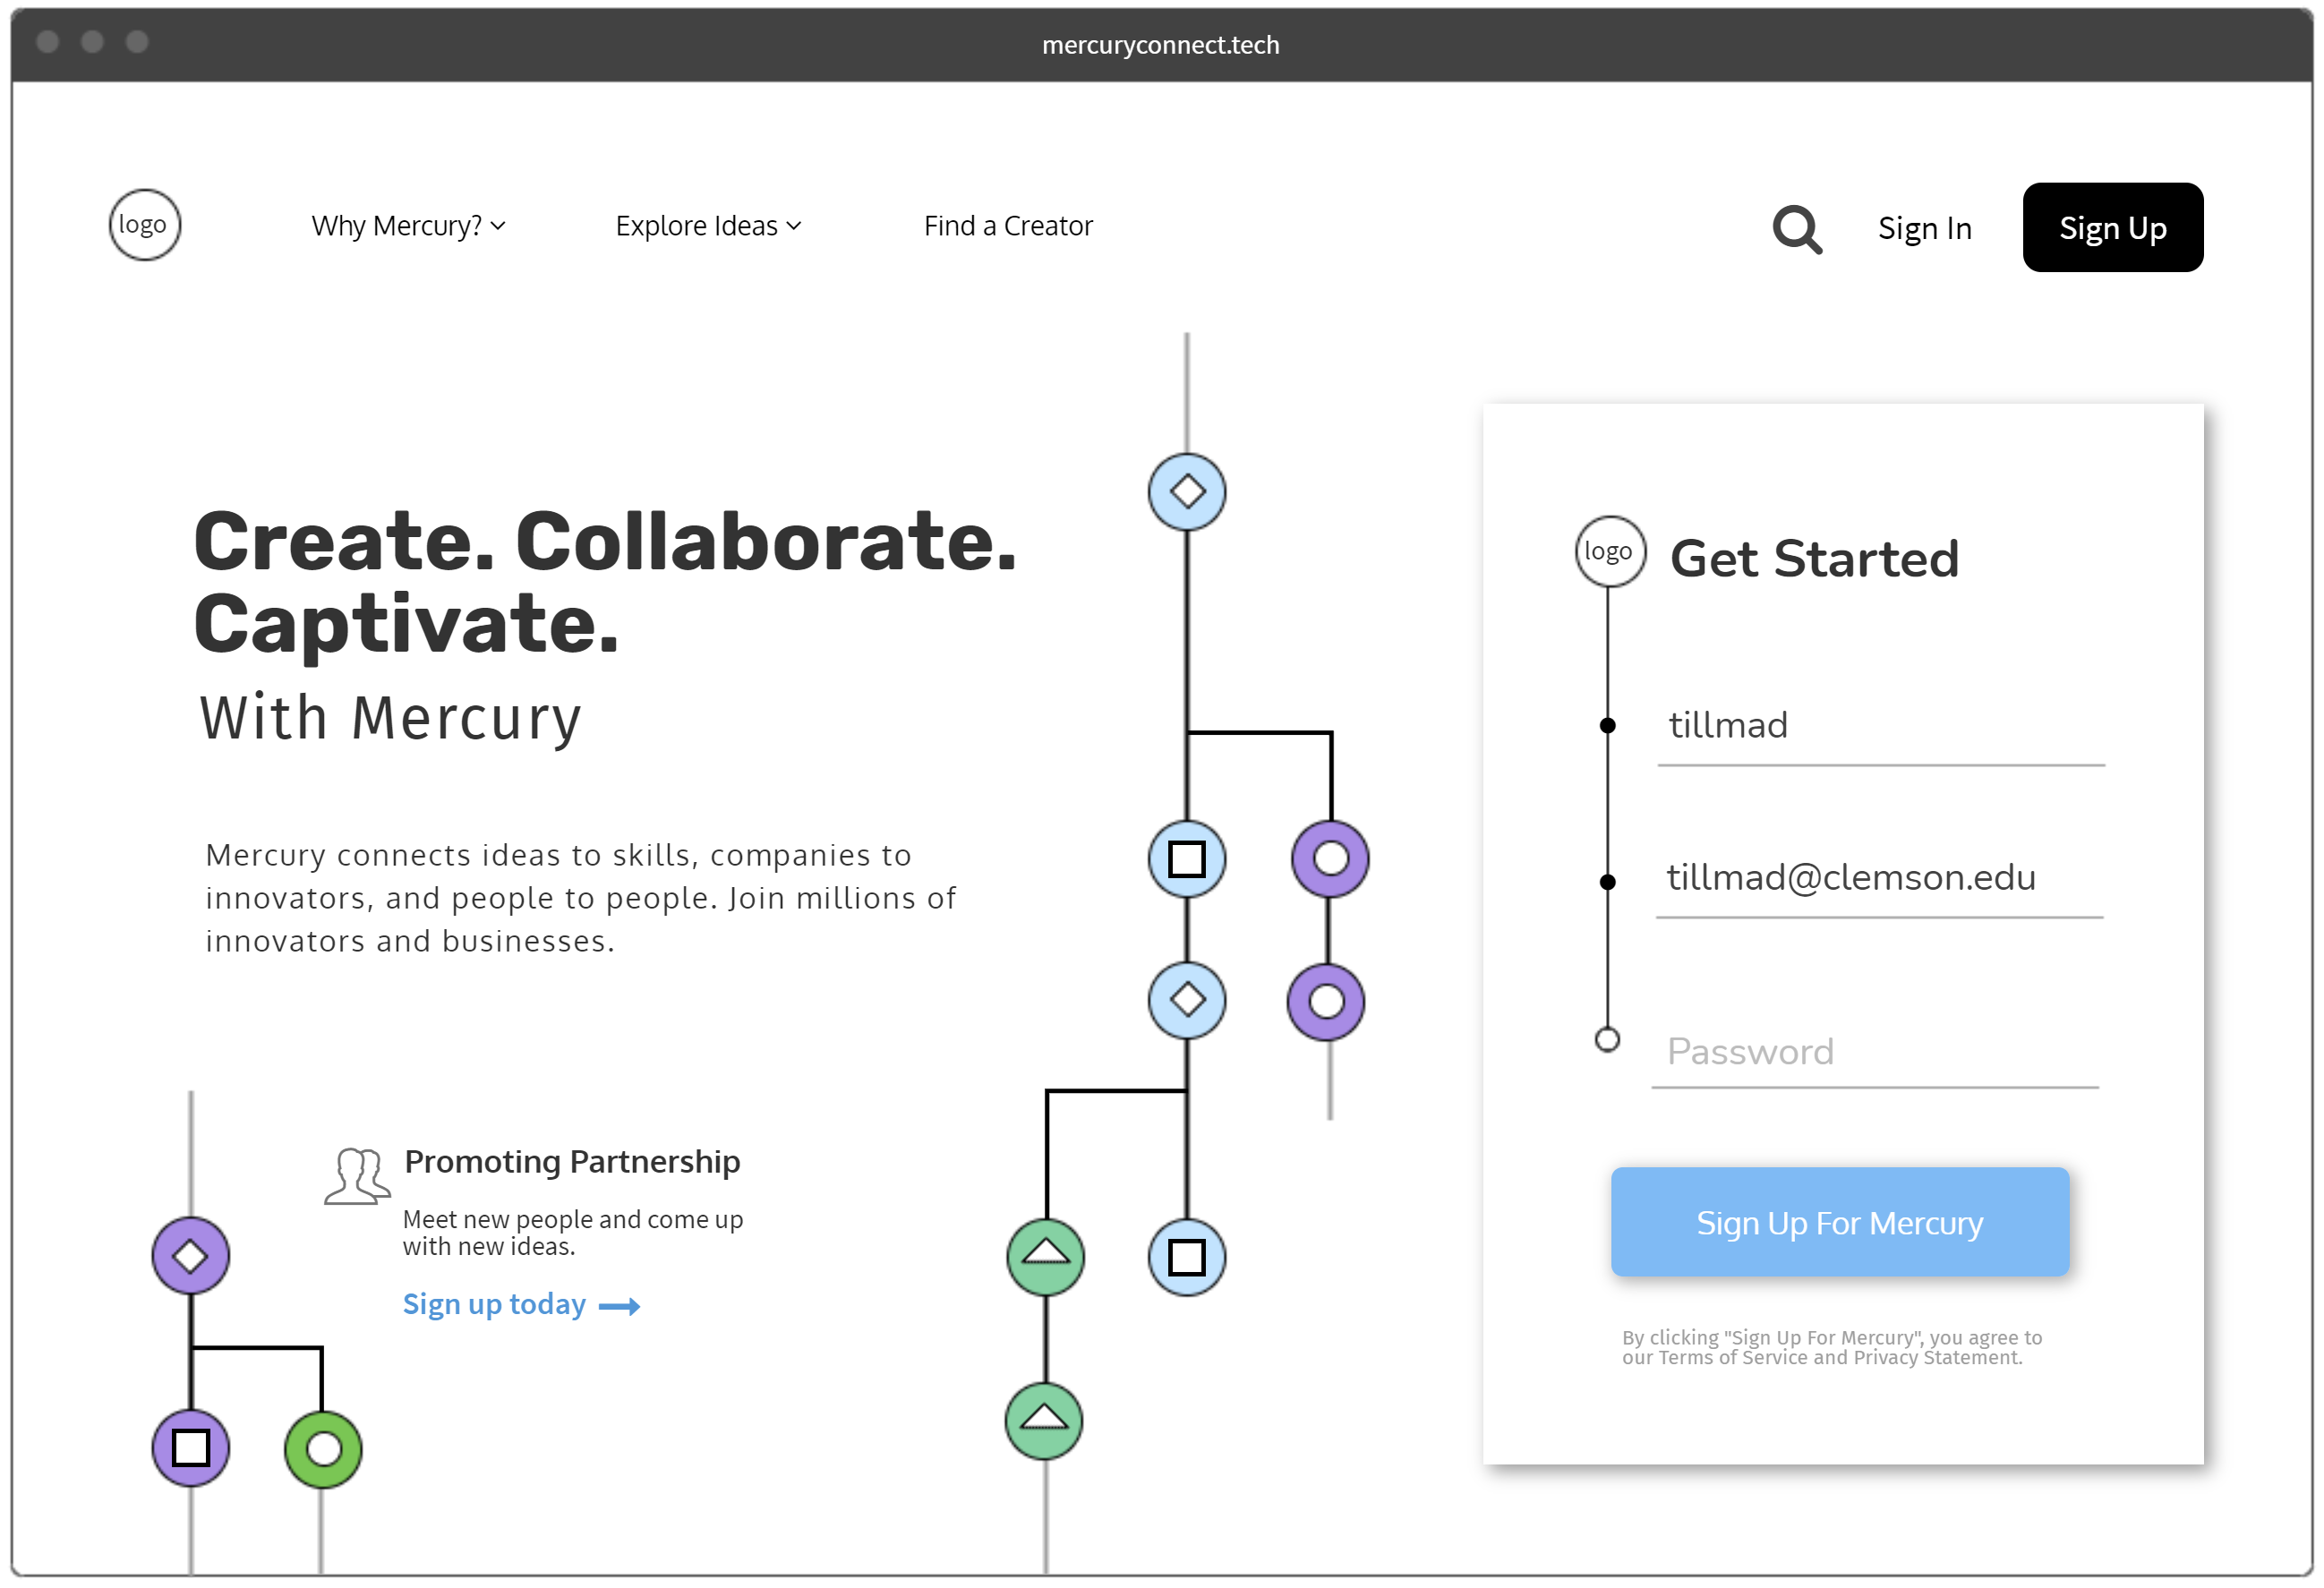This screenshot has height=1588, width=2324.
Task: Select the step dot beside the email field
Action: (1607, 882)
